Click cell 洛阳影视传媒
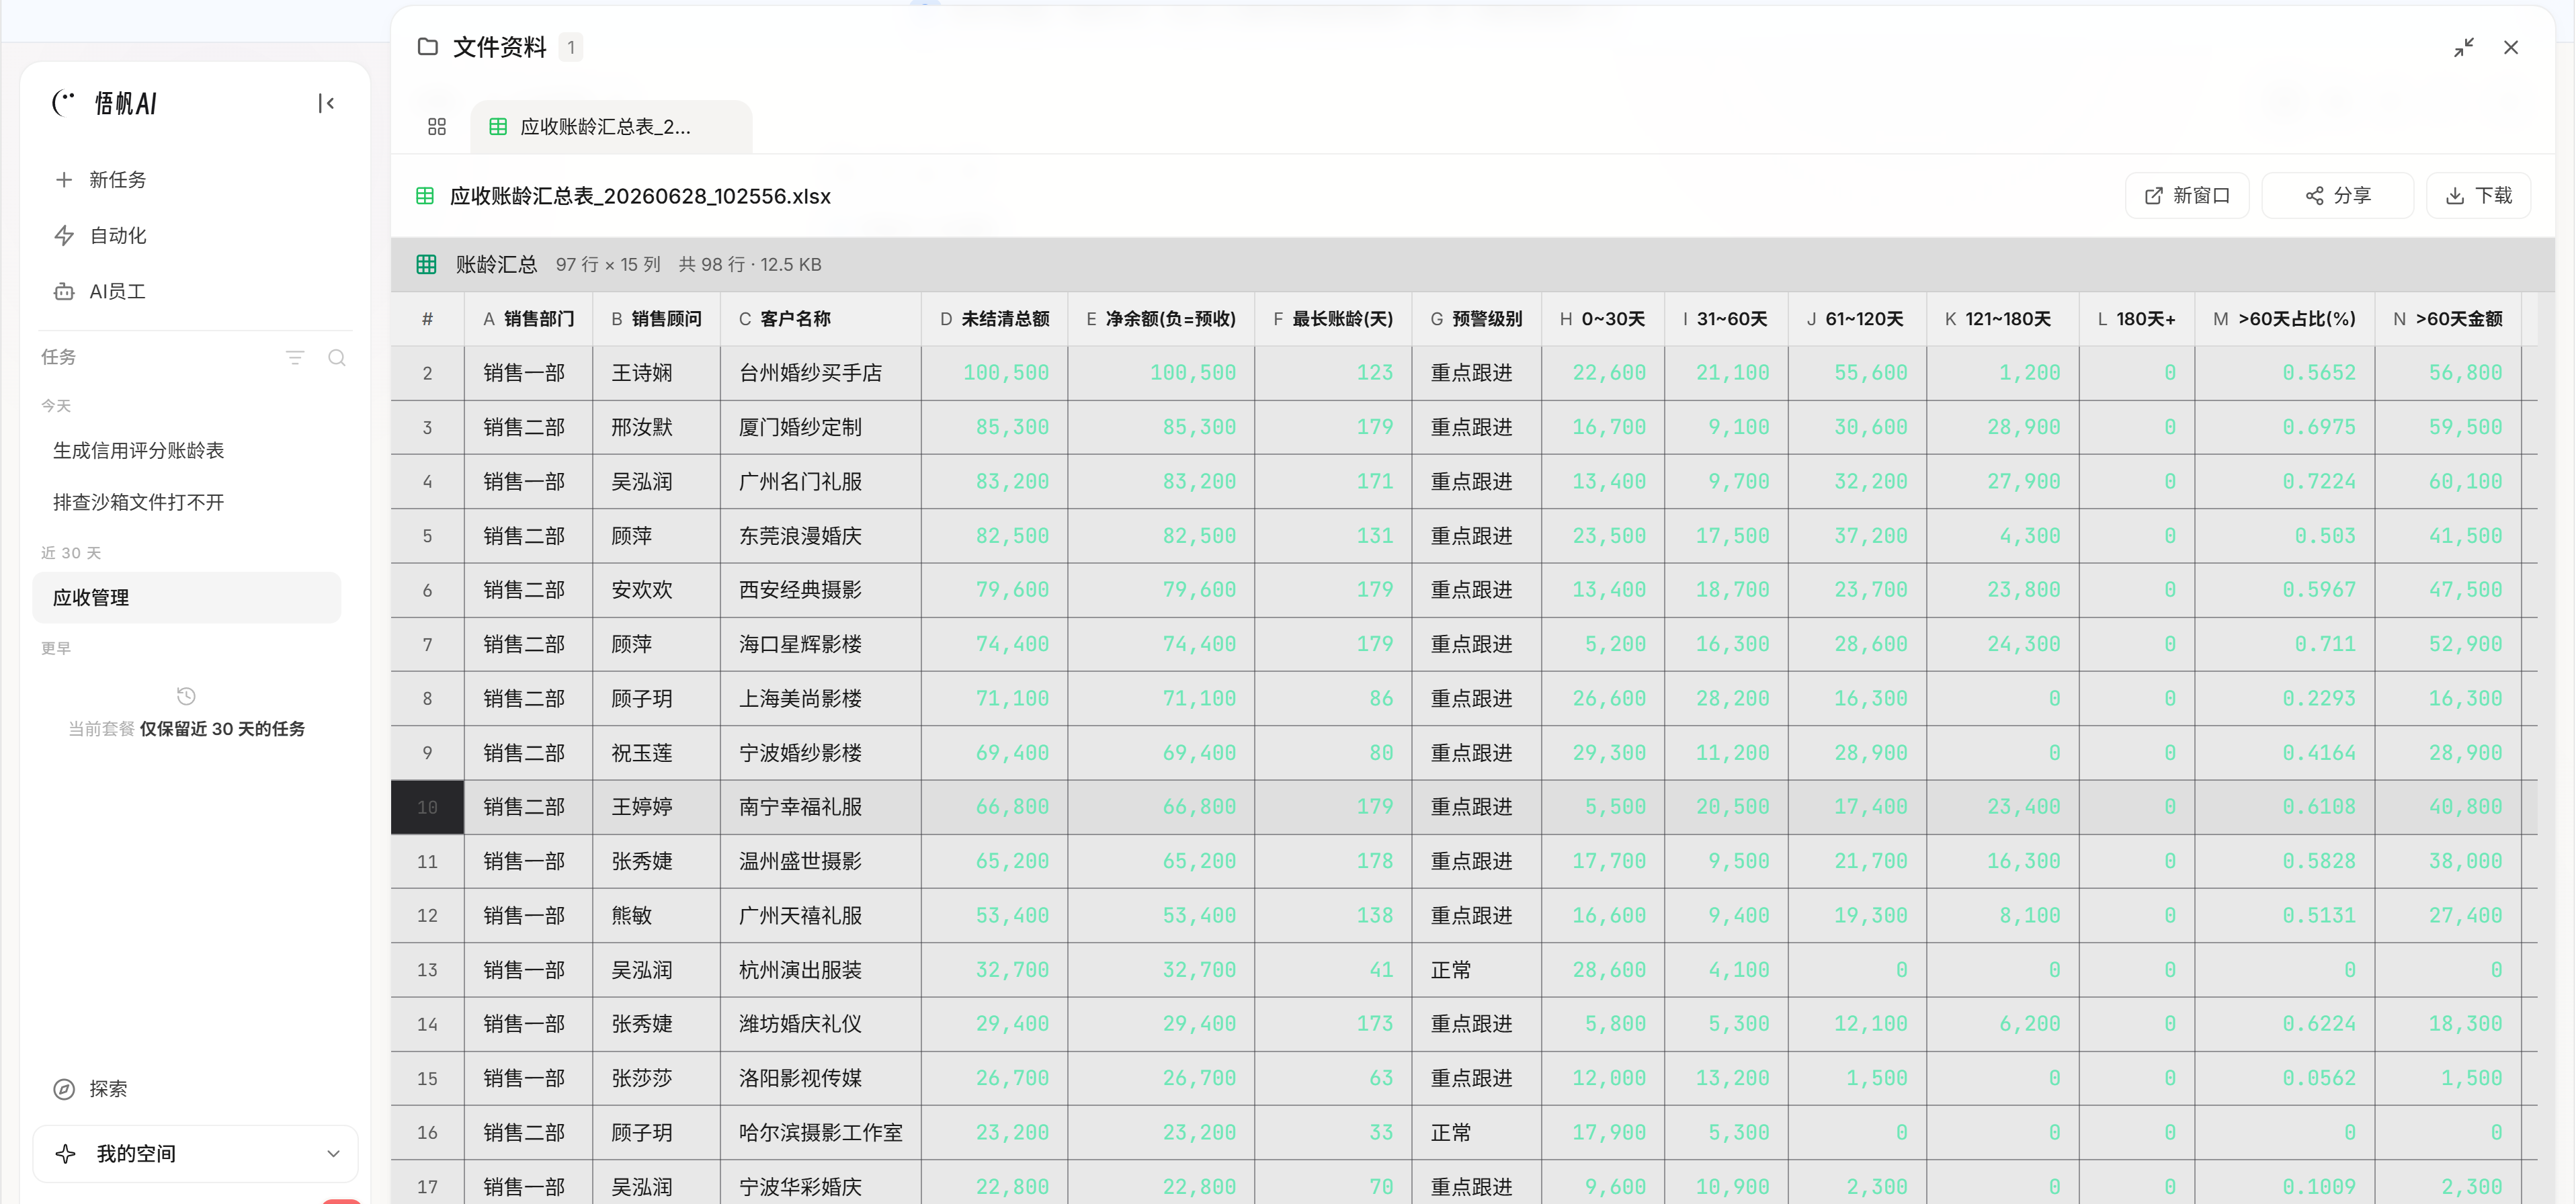The width and height of the screenshot is (2576, 1204). click(x=820, y=1078)
